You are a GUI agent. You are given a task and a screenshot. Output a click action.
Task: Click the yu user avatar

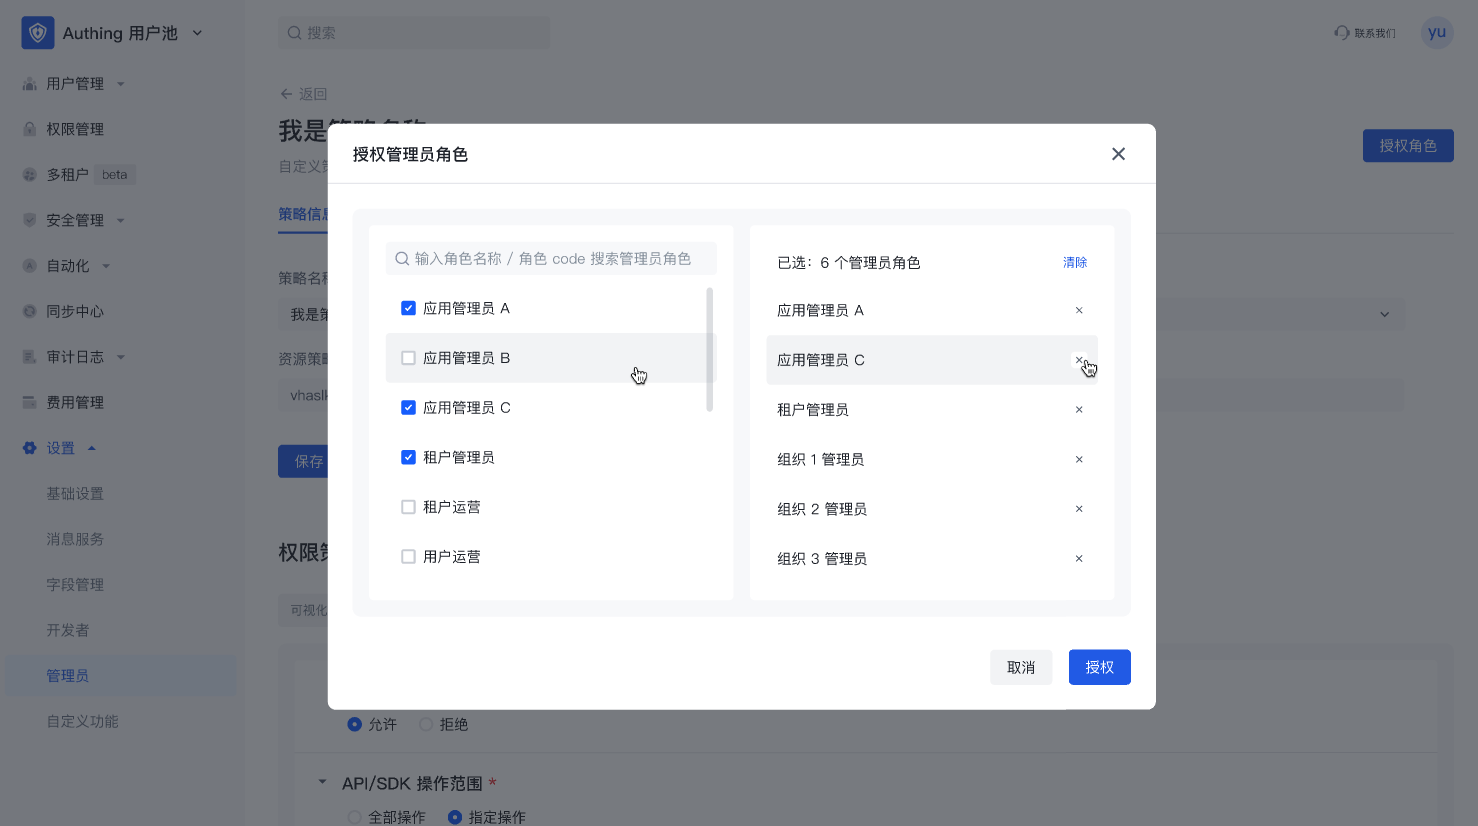click(1437, 32)
